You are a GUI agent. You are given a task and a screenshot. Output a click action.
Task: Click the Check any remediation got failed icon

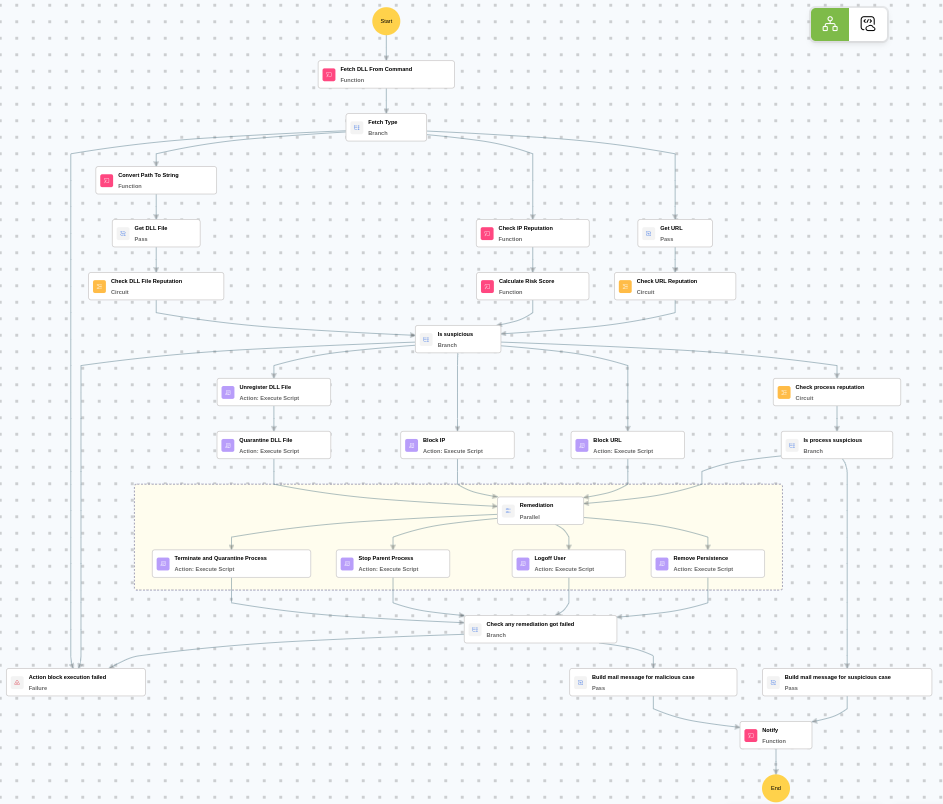coord(475,630)
